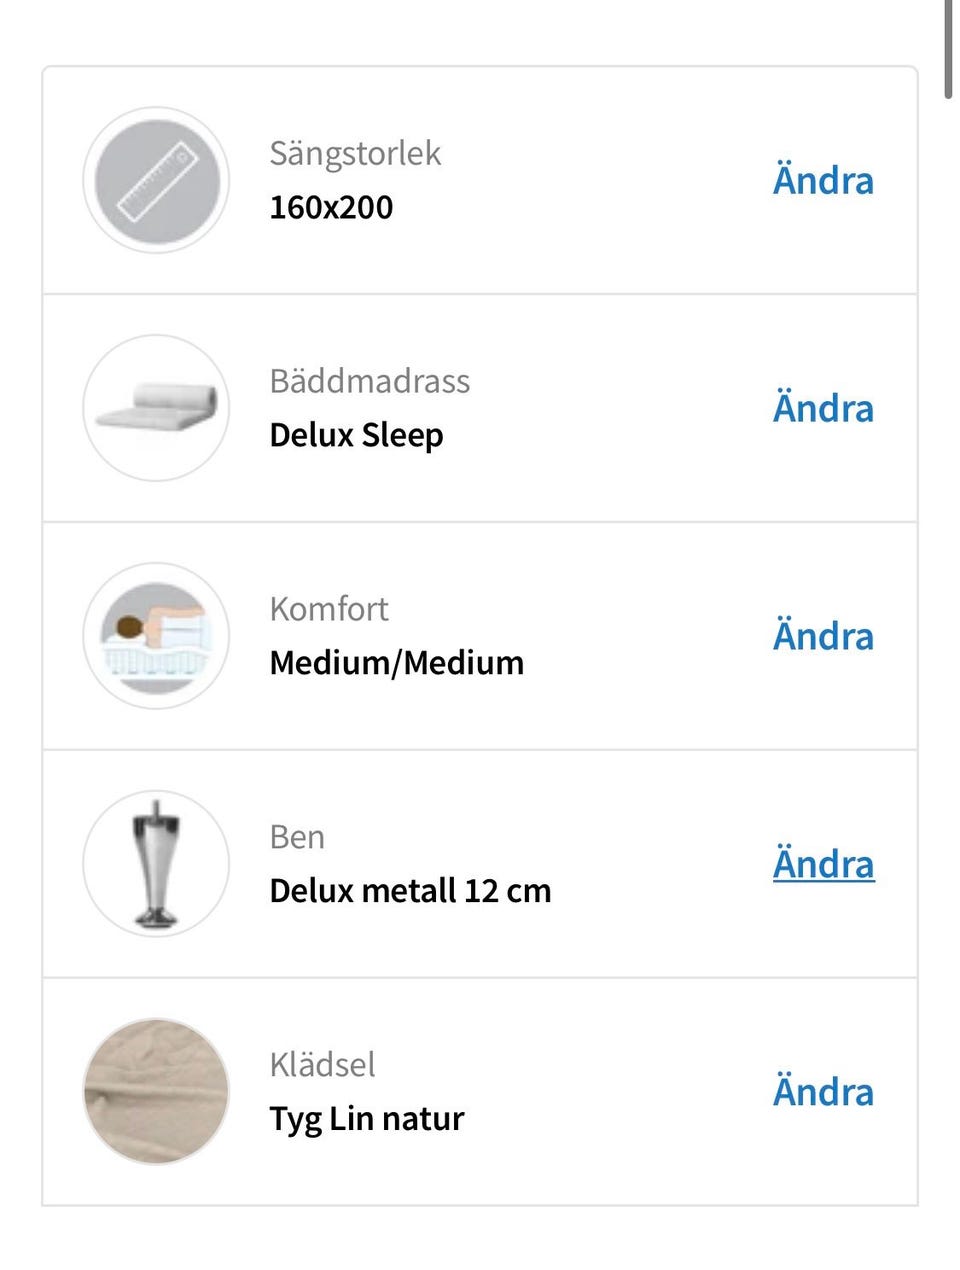Click the Bäddmadrass label
The width and height of the screenshot is (960, 1270).
click(369, 382)
